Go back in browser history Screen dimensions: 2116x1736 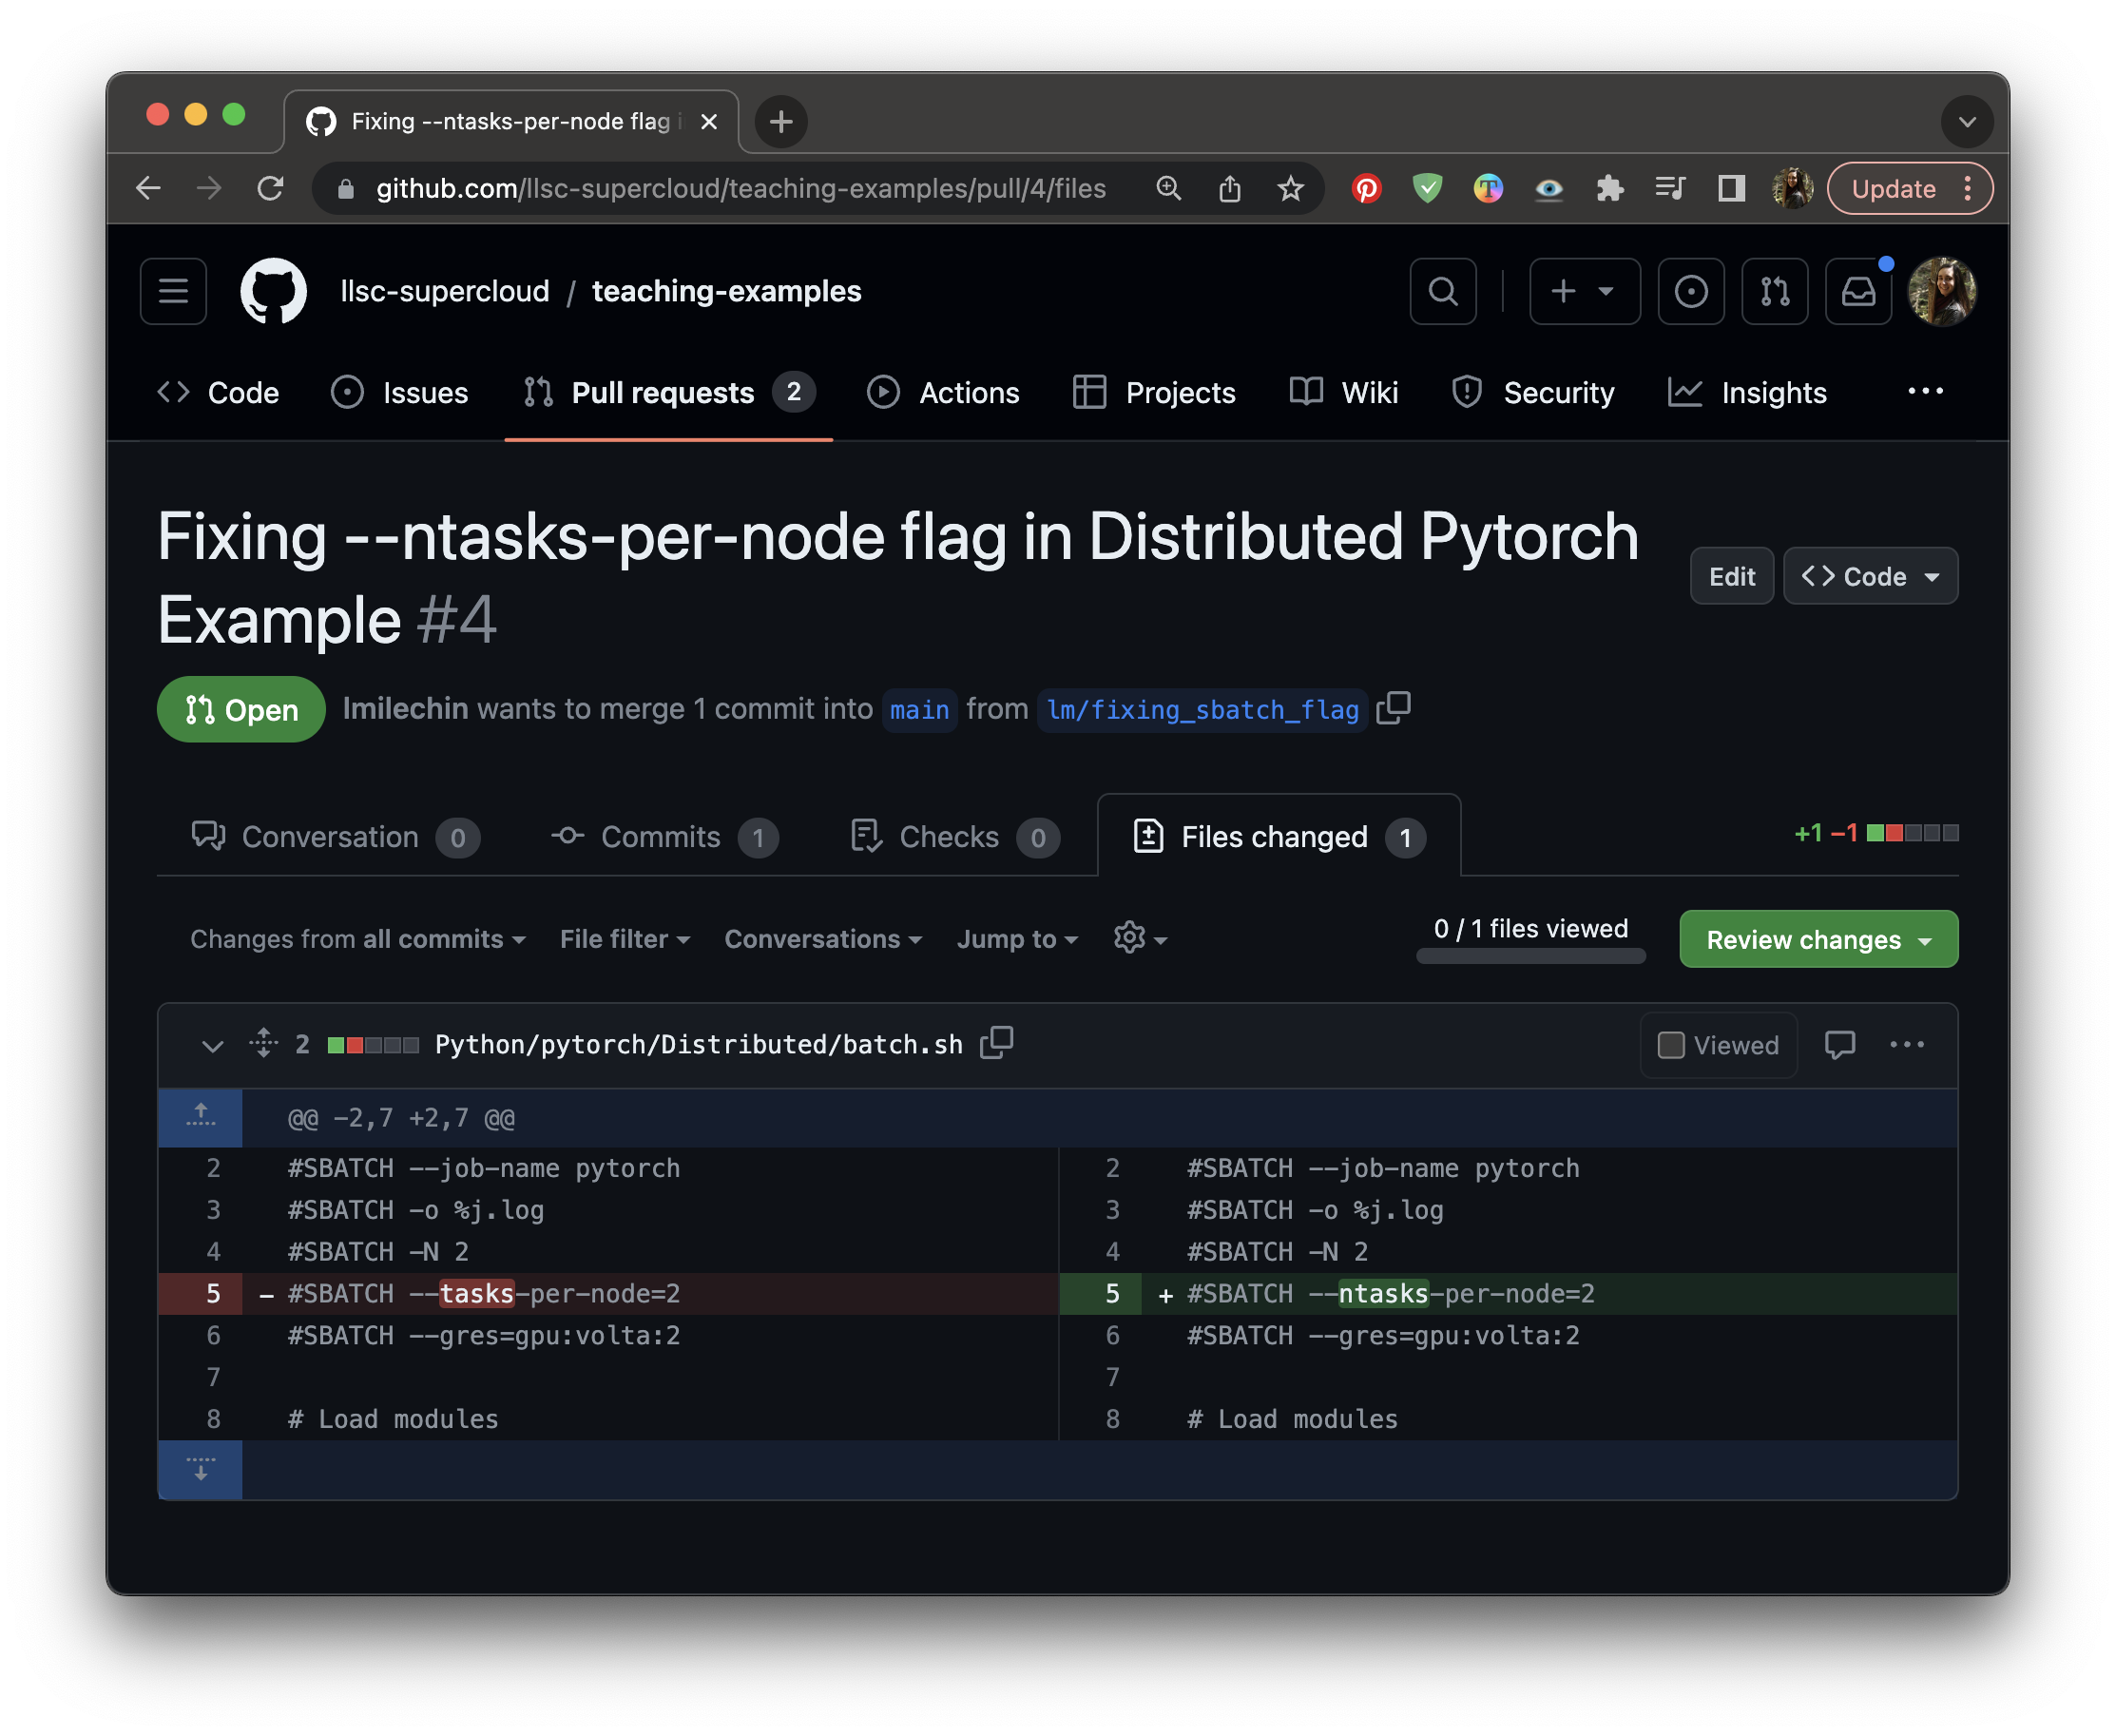[148, 188]
